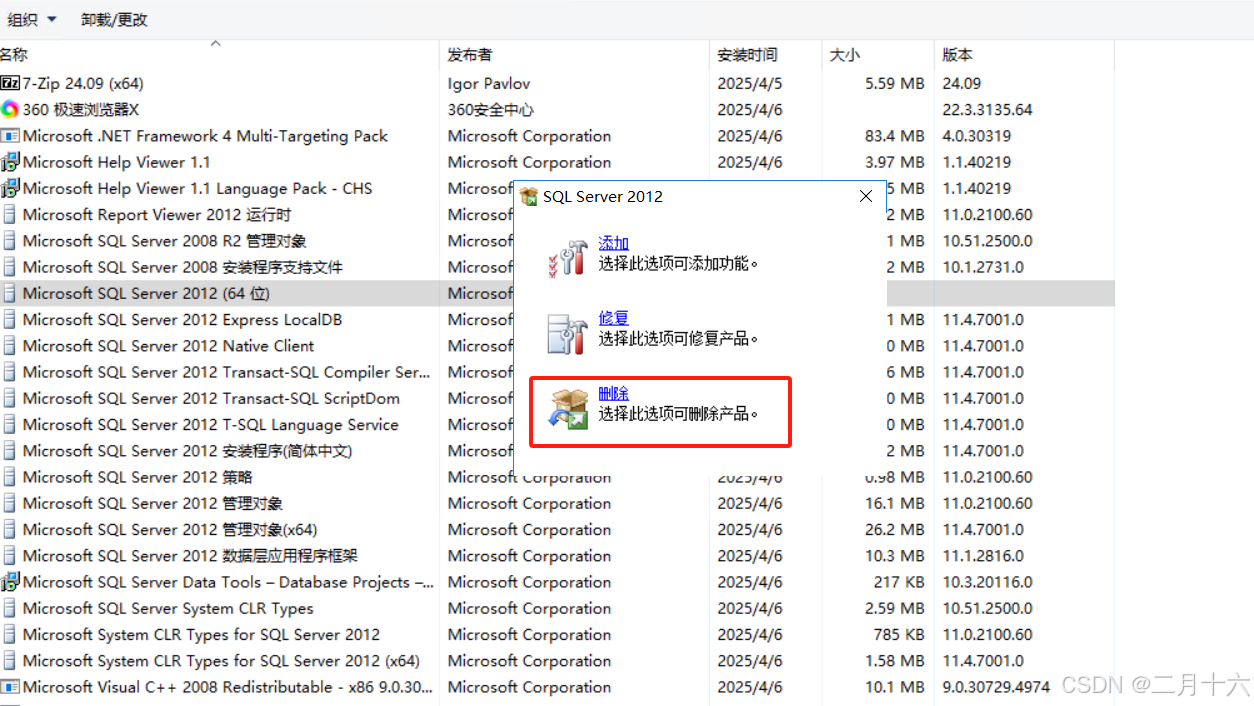Close the SQL Server 2012 dialog
This screenshot has width=1254, height=706.
(866, 196)
